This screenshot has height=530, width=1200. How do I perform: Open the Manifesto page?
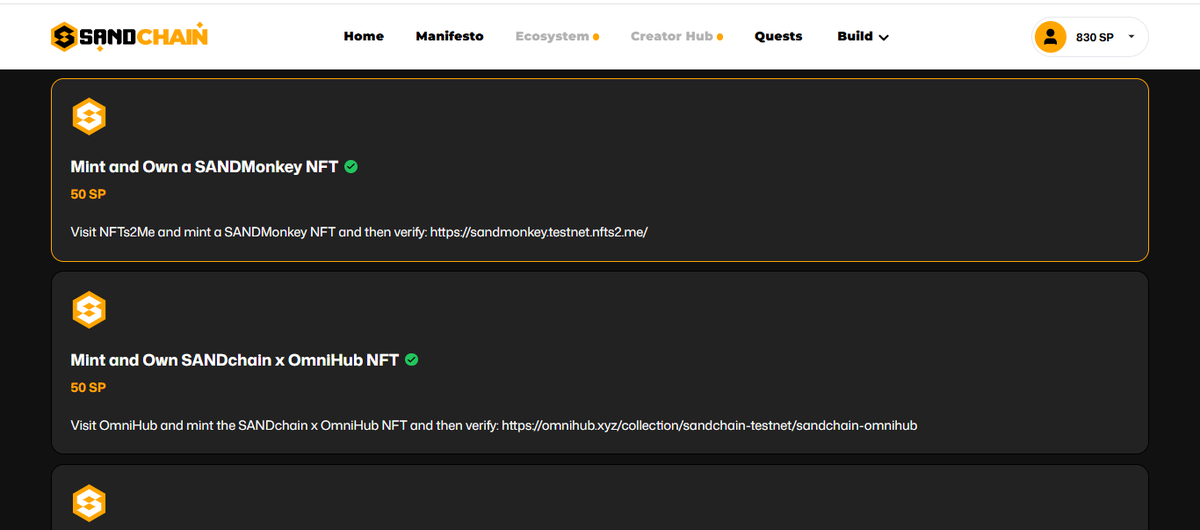[x=449, y=36]
